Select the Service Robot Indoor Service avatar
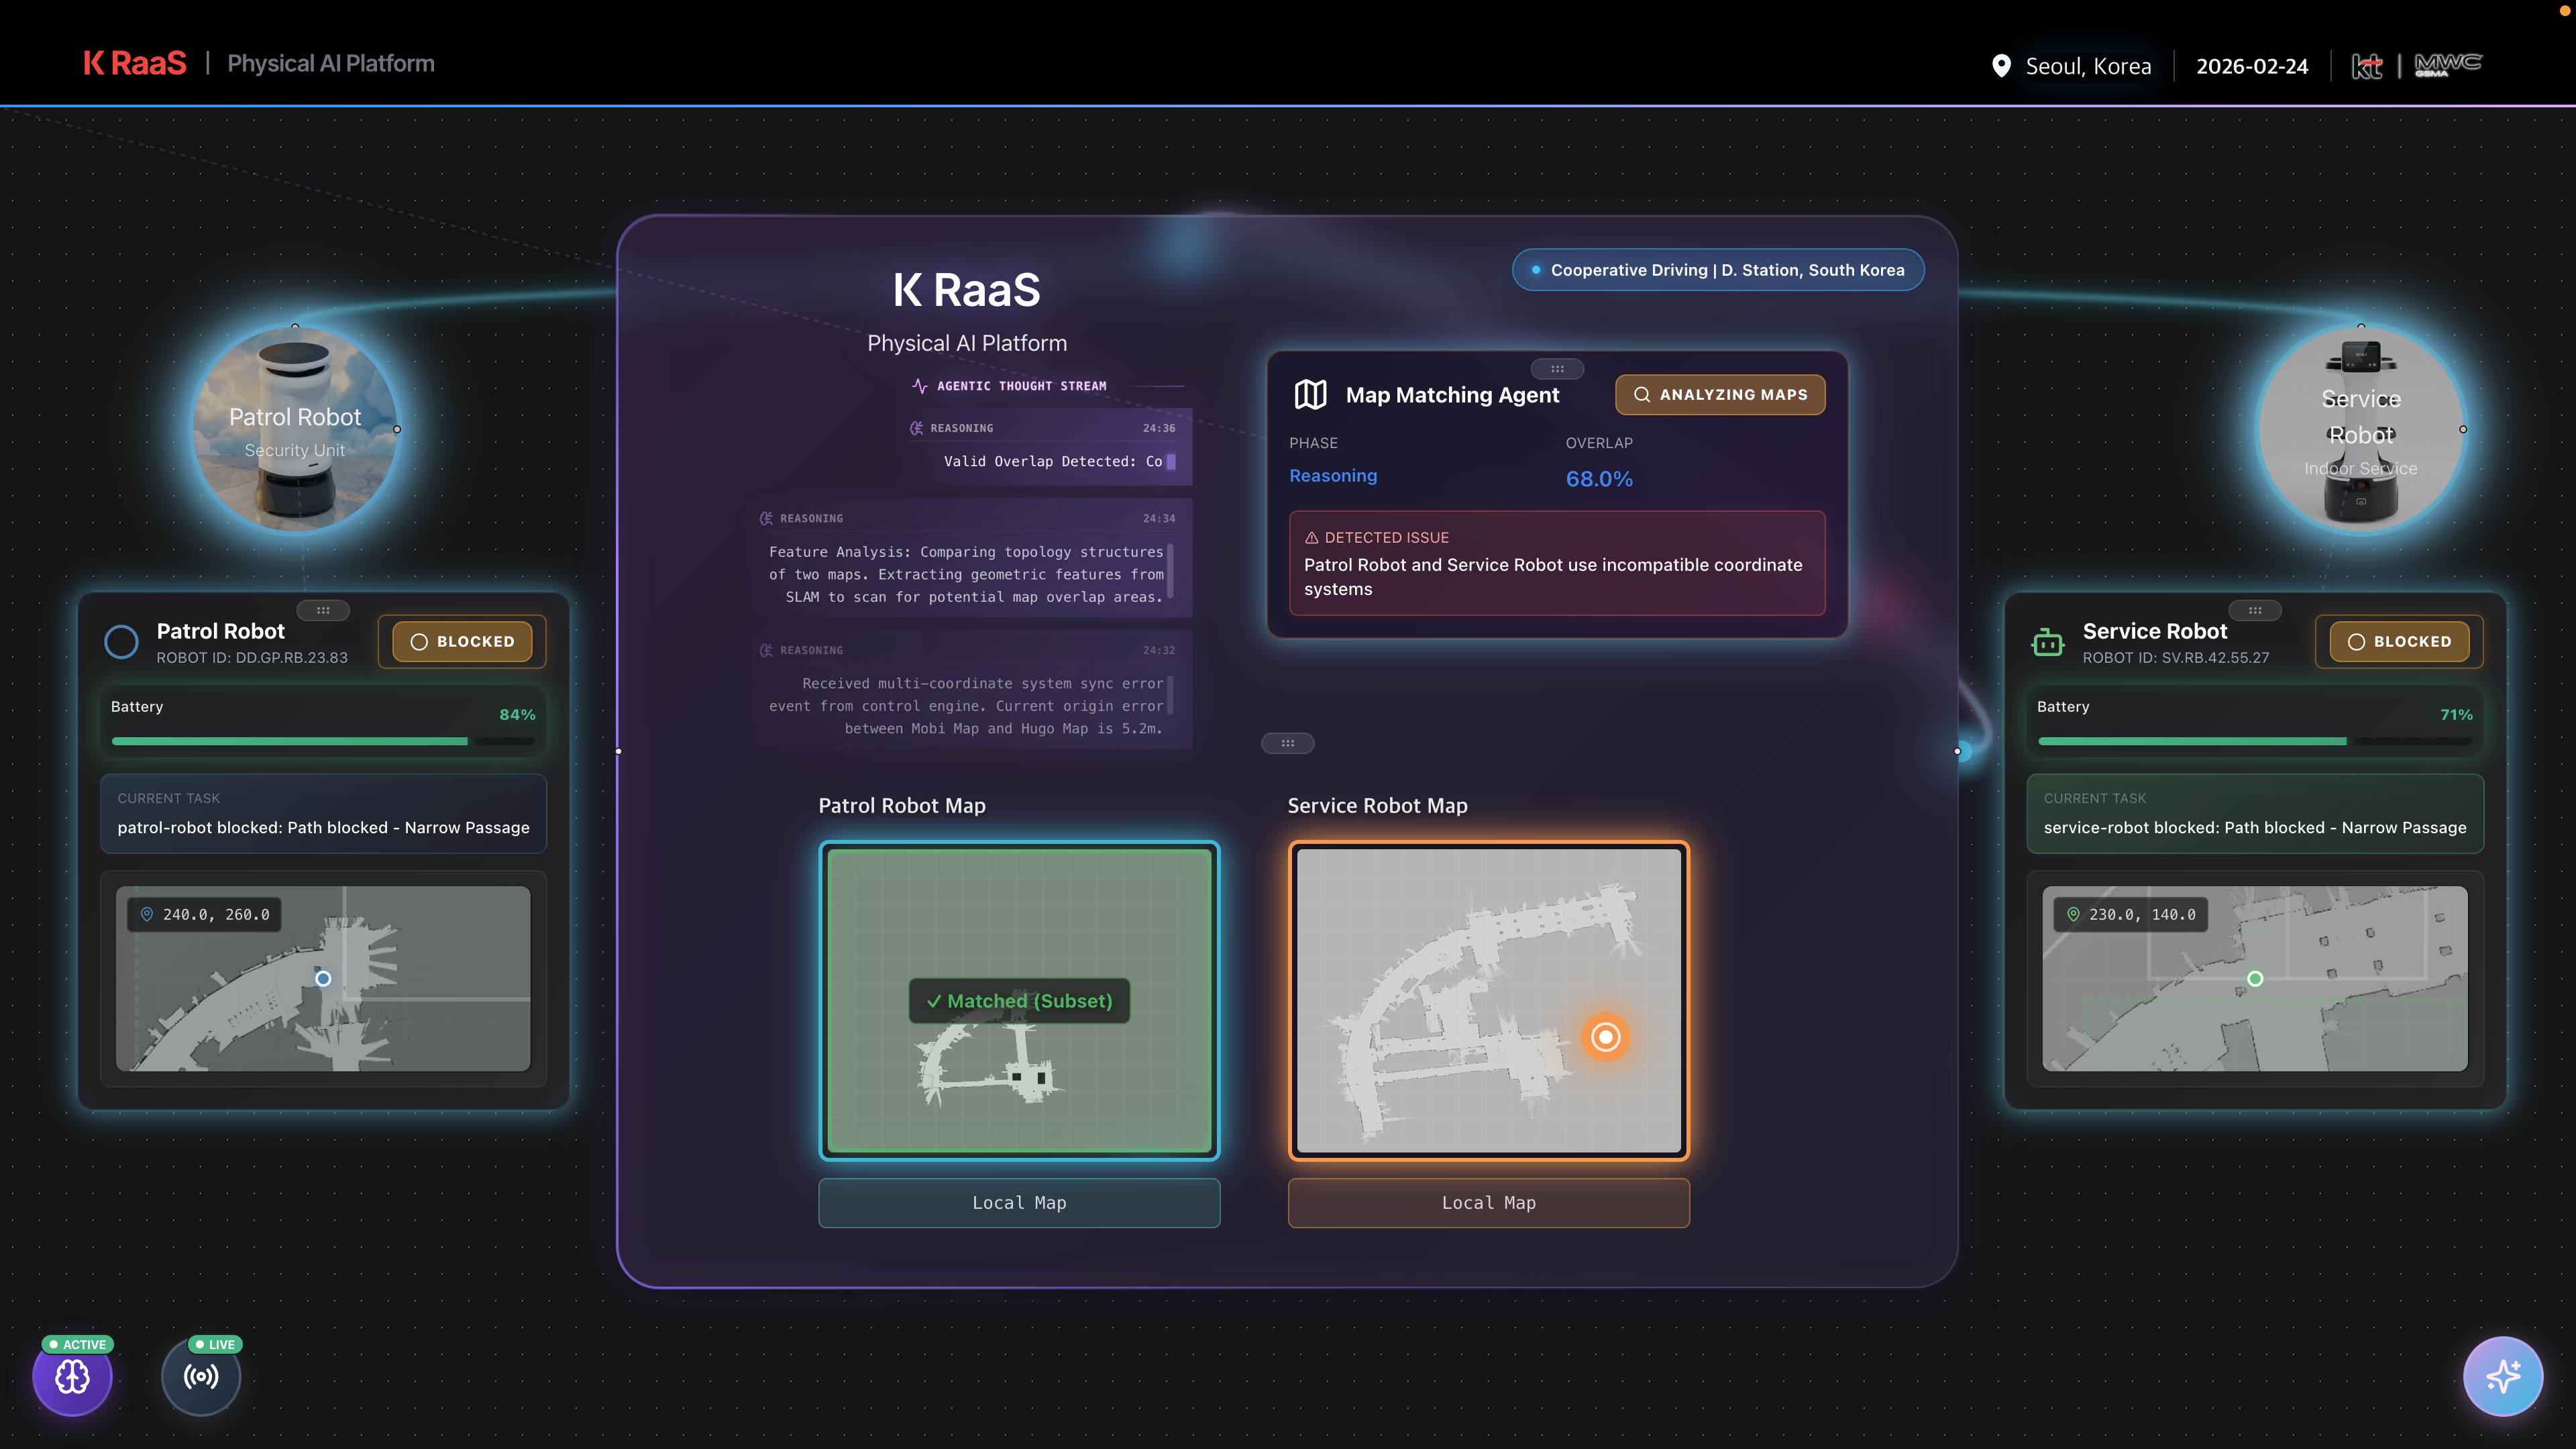This screenshot has width=2576, height=1449. tap(2361, 429)
